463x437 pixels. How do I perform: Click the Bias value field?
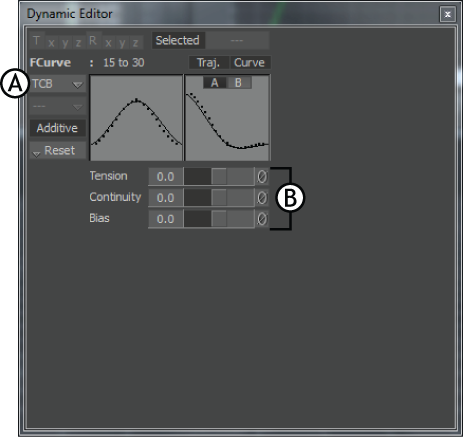166,219
